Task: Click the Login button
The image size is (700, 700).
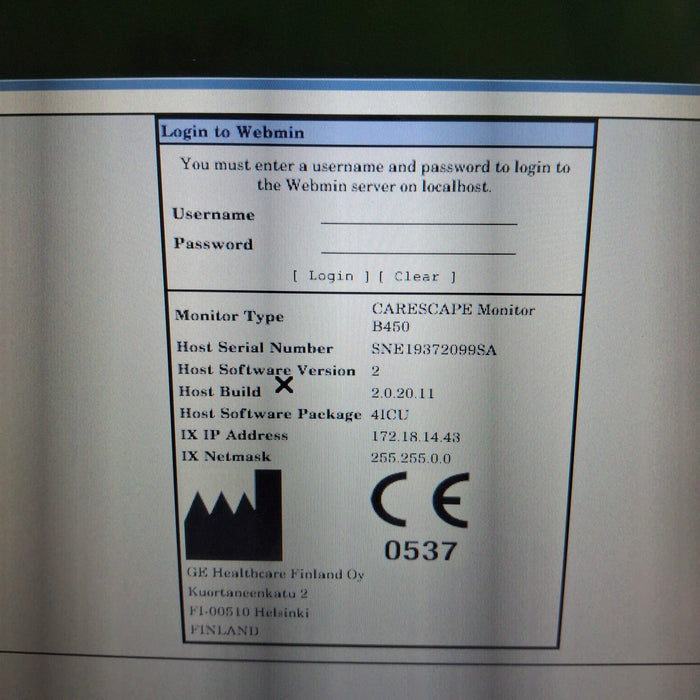Action: (331, 276)
